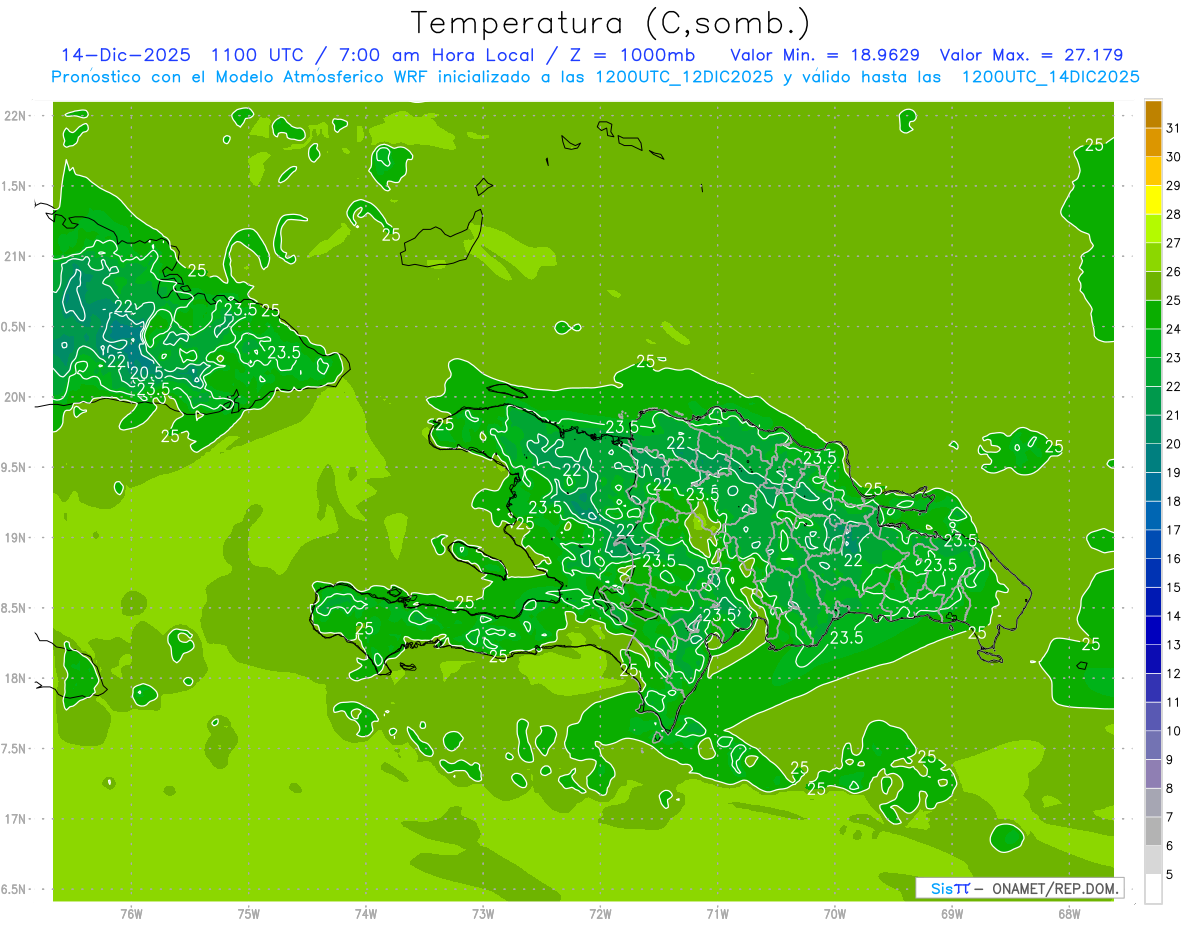Click the legend swatch between 6 and 7
Image resolution: width=1200 pixels, height=927 pixels.
(1153, 831)
